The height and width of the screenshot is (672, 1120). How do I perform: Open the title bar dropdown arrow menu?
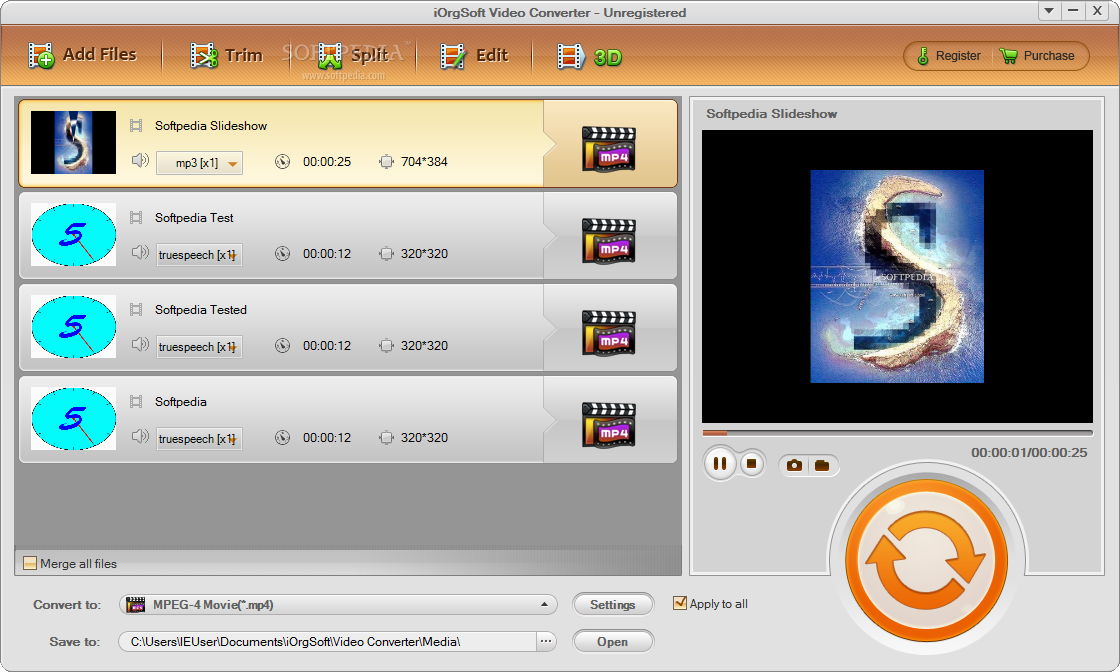(x=1049, y=11)
